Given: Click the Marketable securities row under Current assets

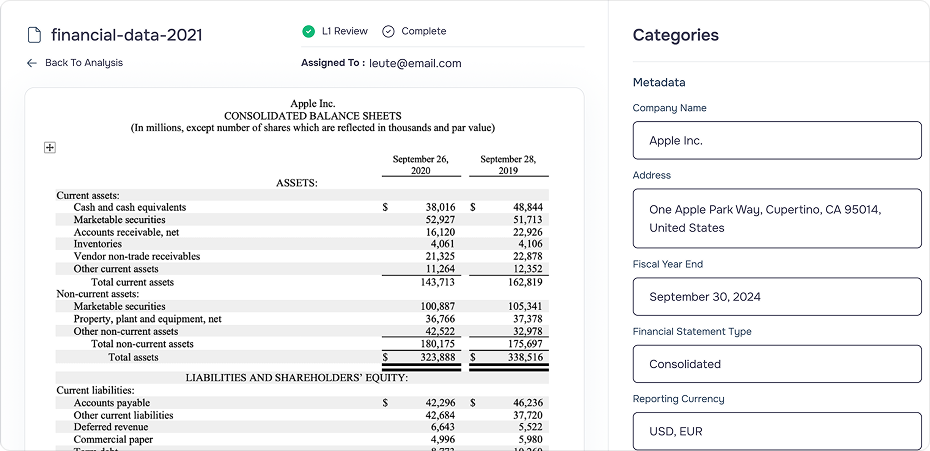Looking at the screenshot, I should [120, 220].
